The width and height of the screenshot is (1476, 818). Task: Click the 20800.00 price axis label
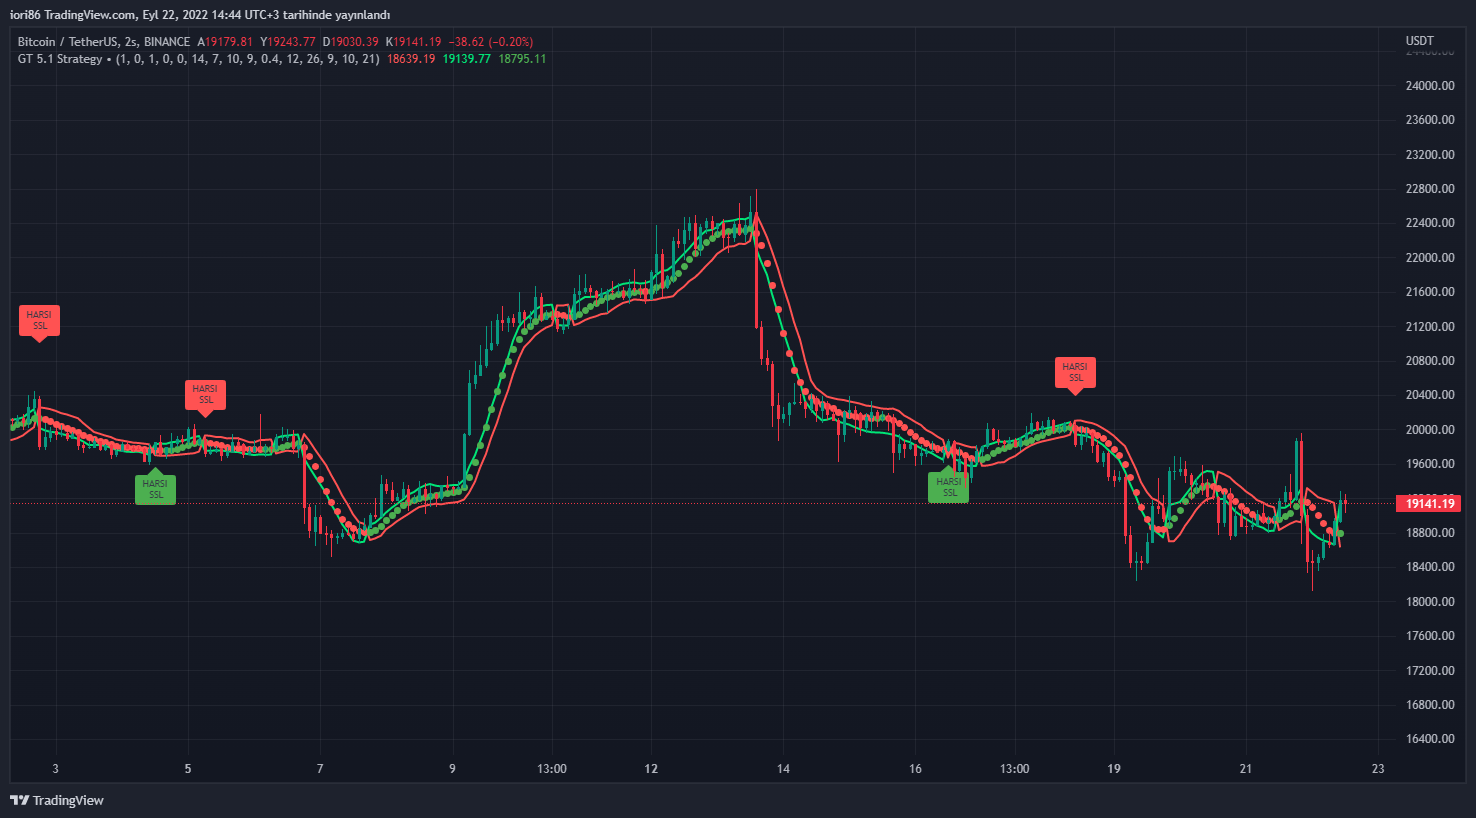click(1430, 361)
